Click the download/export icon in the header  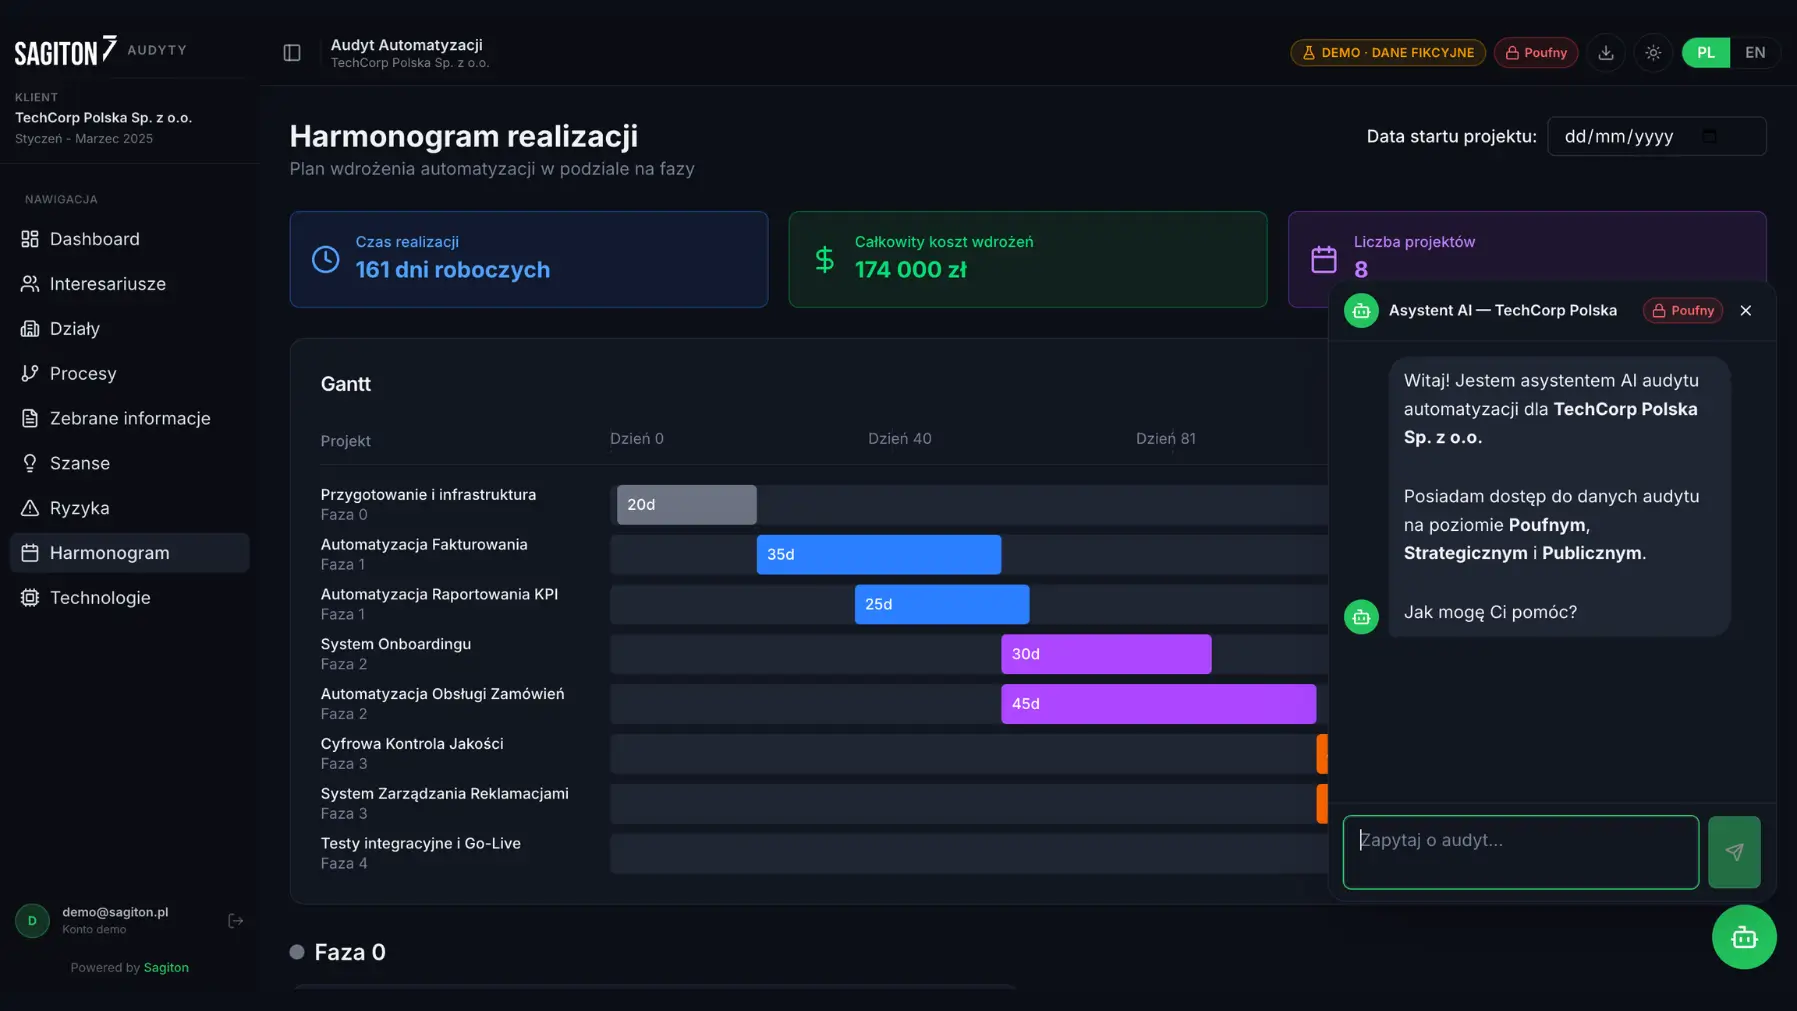tap(1606, 52)
